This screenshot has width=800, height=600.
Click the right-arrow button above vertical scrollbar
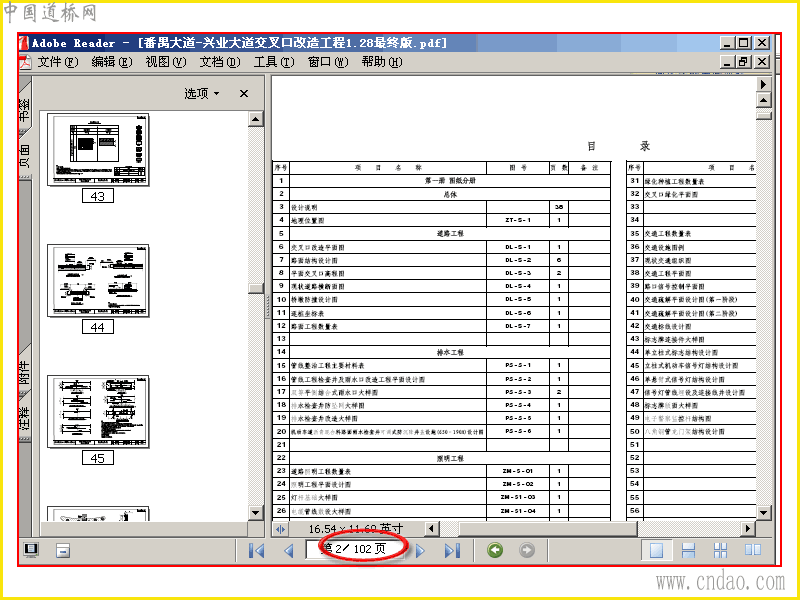tap(763, 84)
